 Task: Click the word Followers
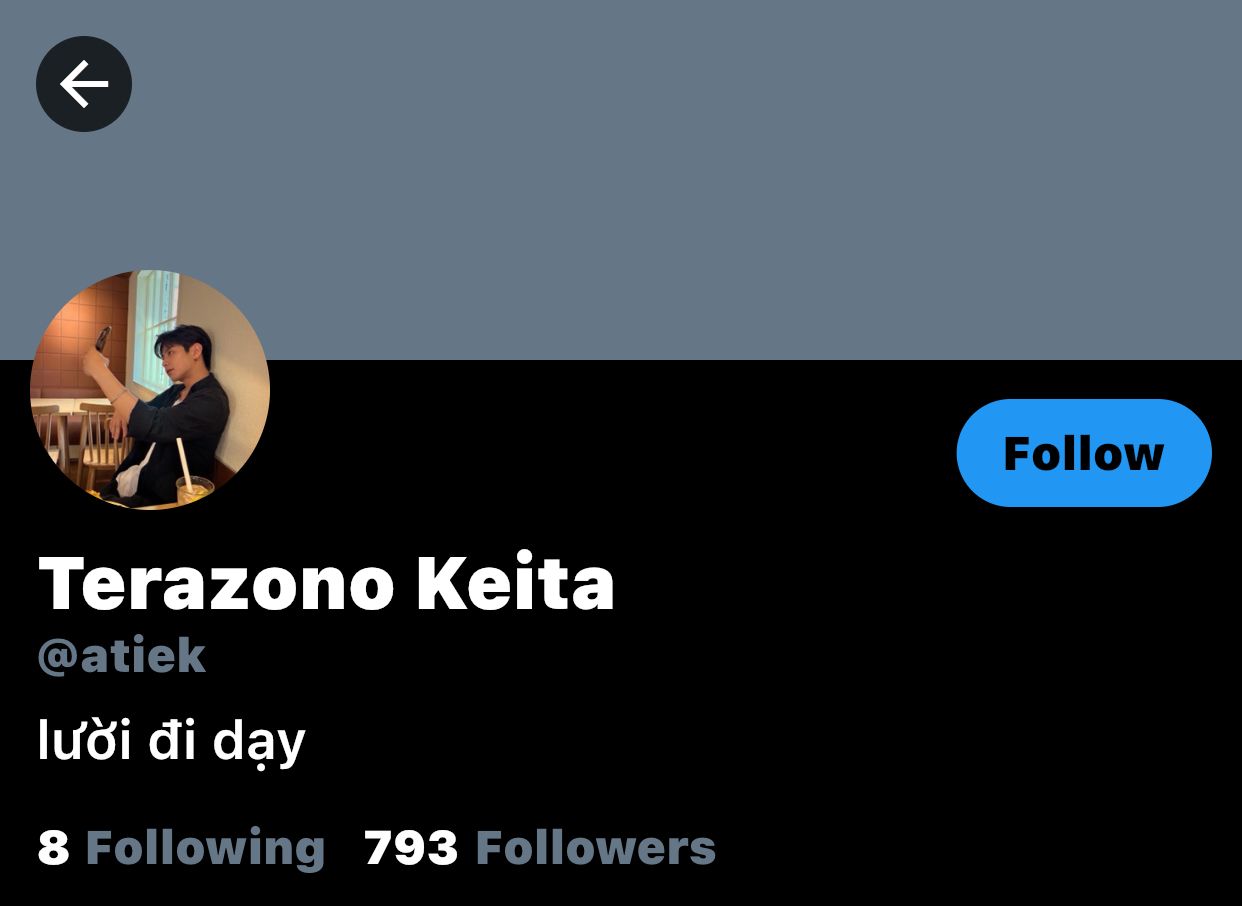[x=596, y=848]
